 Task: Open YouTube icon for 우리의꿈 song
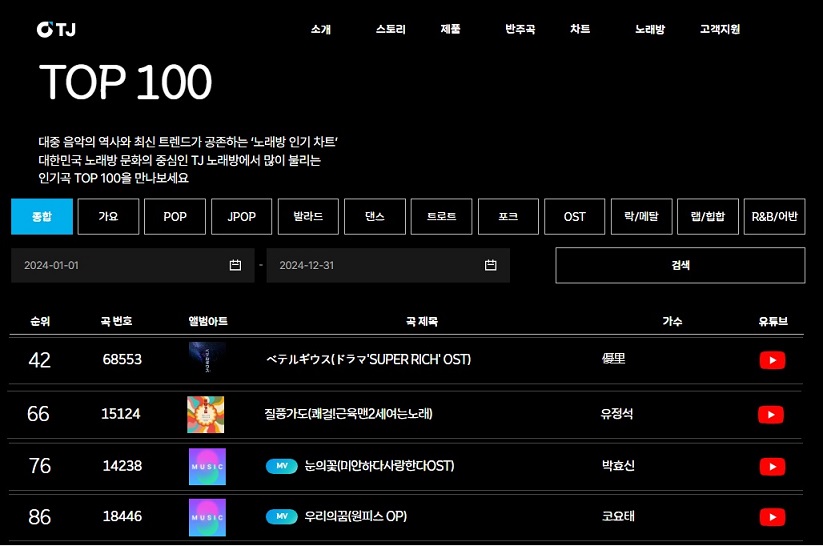point(771,517)
